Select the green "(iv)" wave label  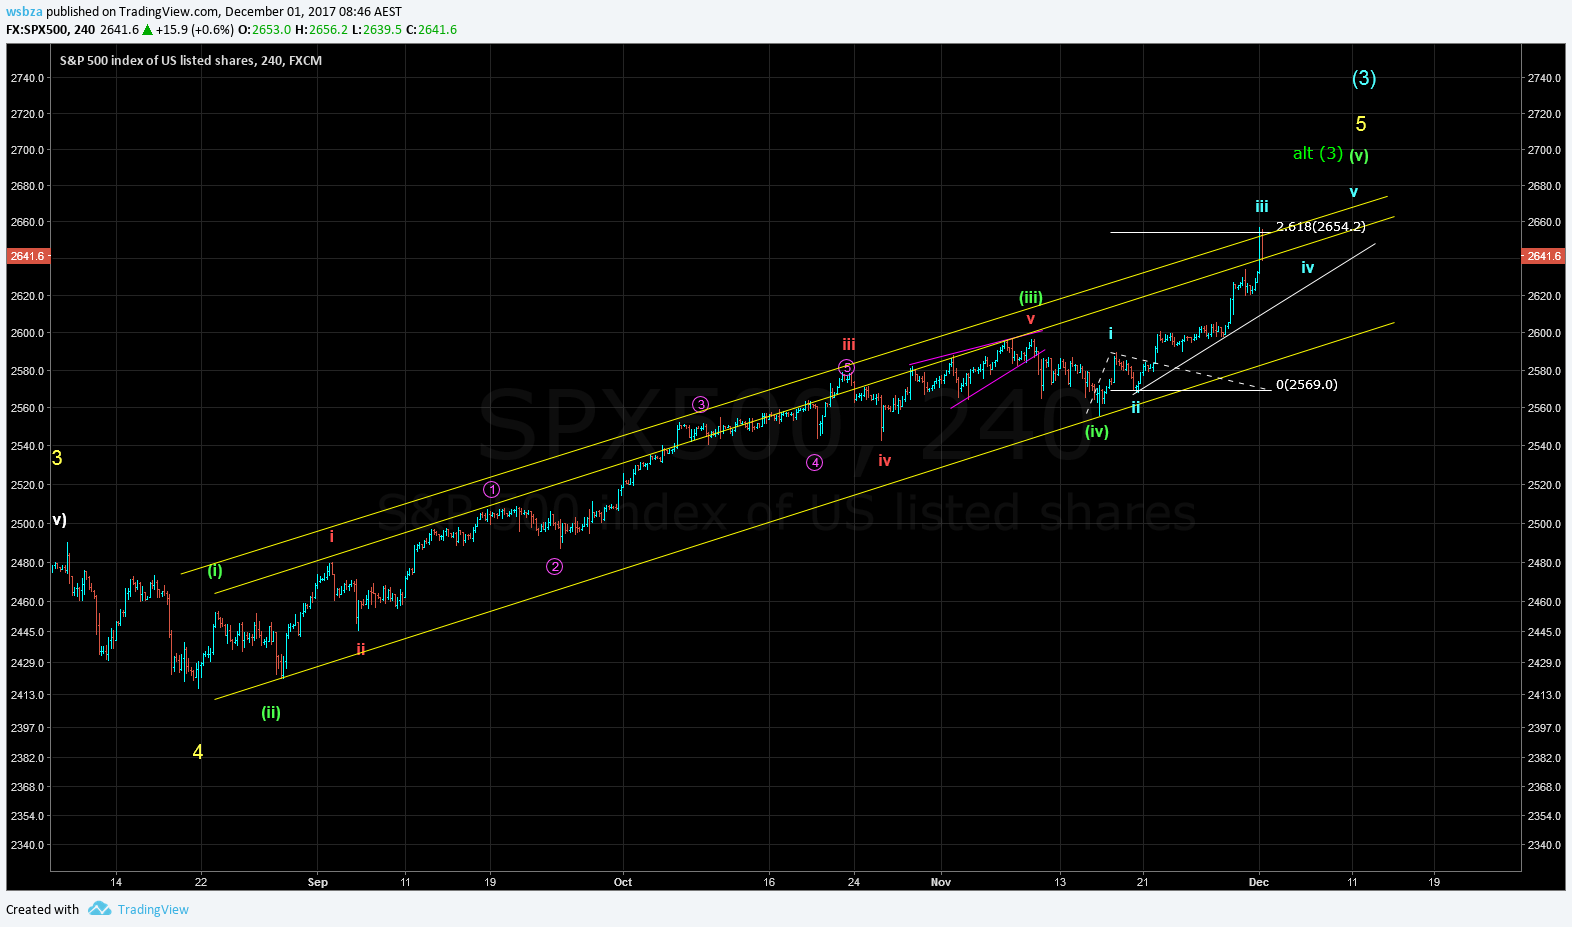tap(1097, 432)
